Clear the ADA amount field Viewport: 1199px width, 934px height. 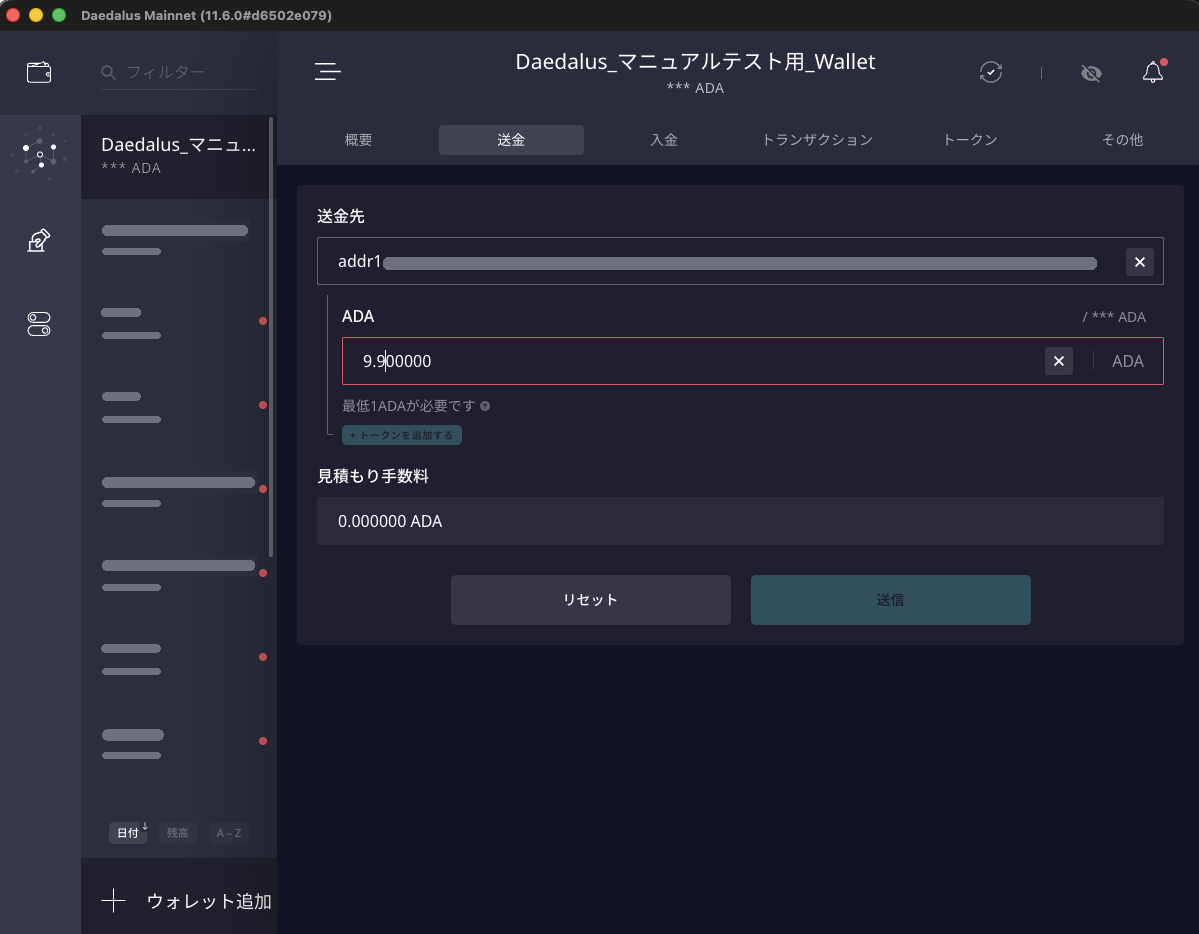pyautogui.click(x=1058, y=361)
